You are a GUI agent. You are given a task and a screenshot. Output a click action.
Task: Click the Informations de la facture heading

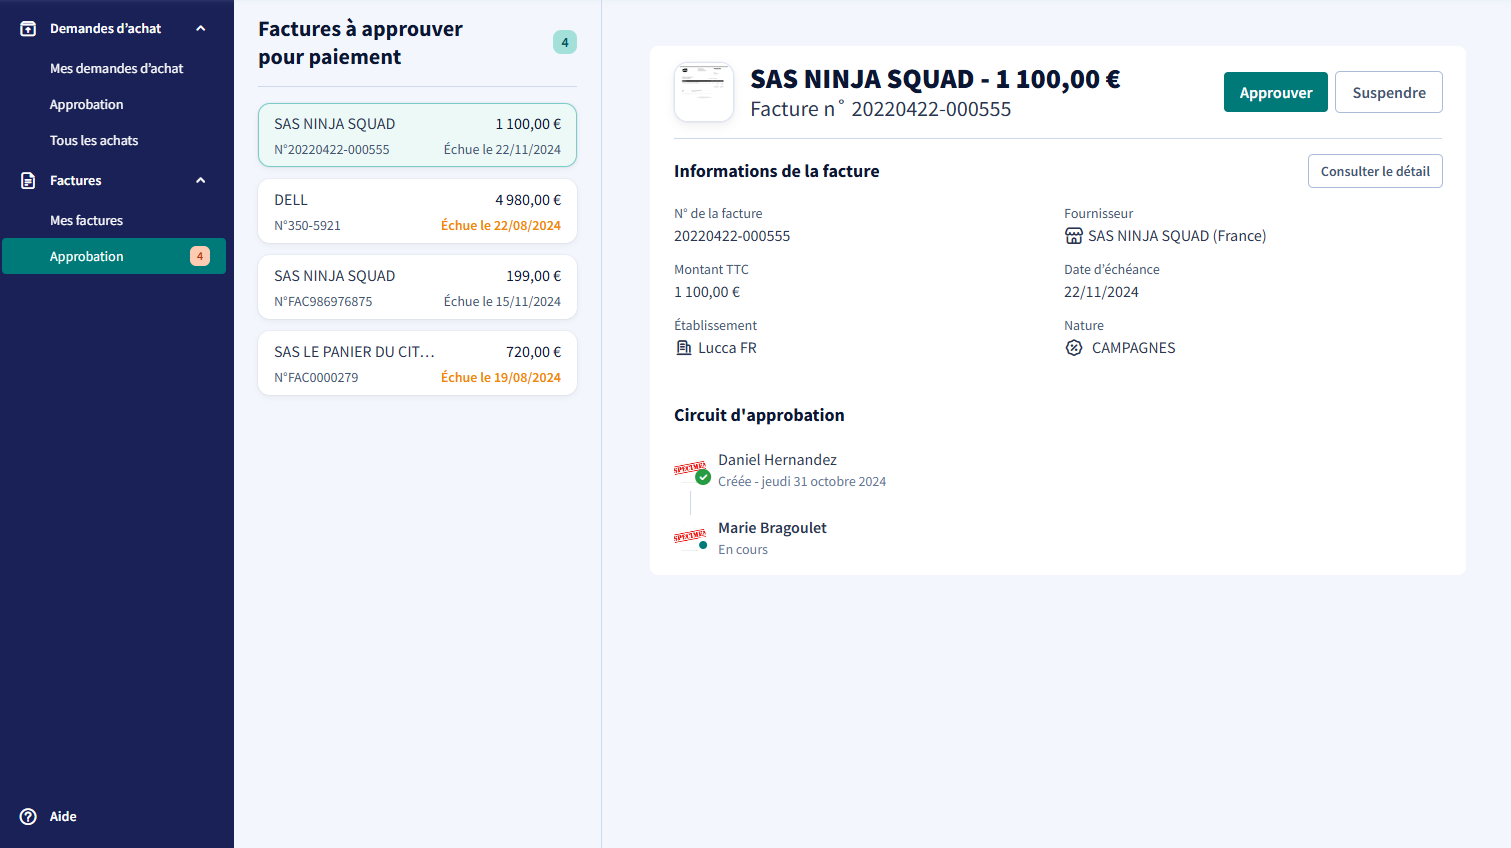777,171
